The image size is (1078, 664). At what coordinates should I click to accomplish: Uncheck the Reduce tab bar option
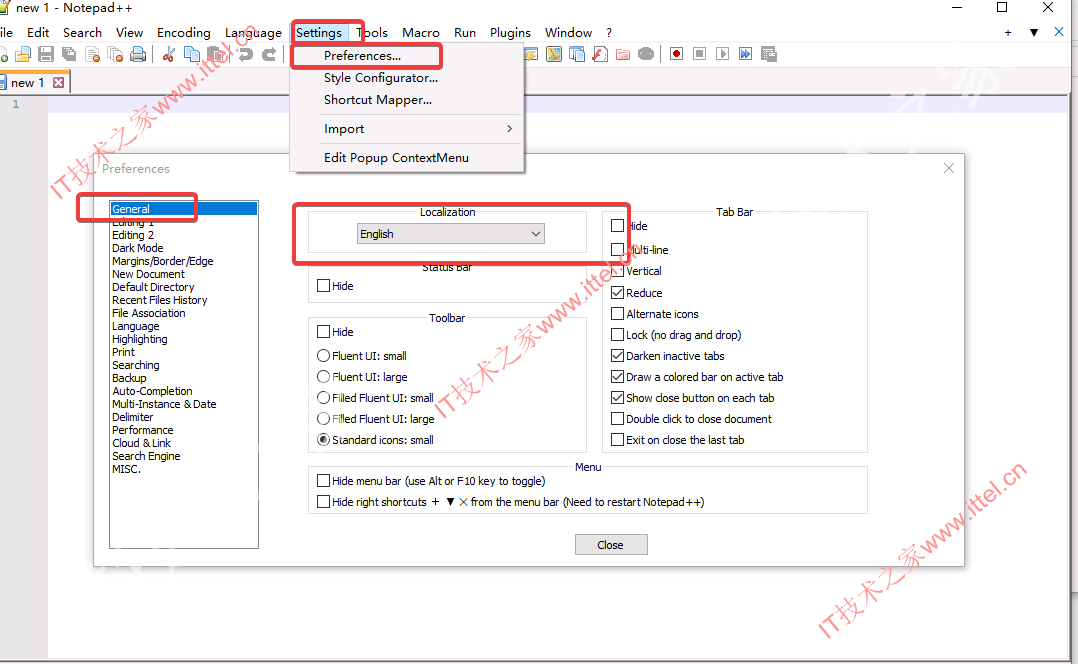(x=617, y=293)
